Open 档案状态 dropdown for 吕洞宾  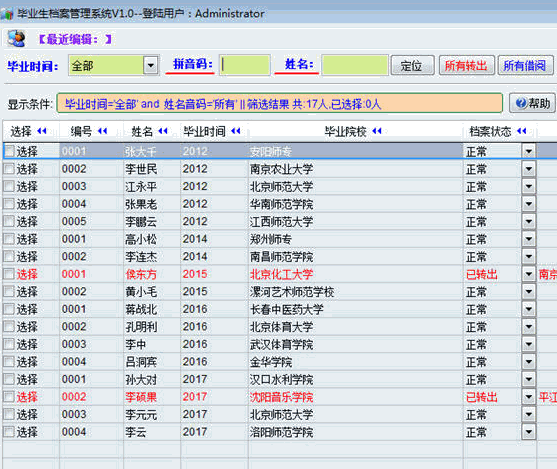point(529,362)
